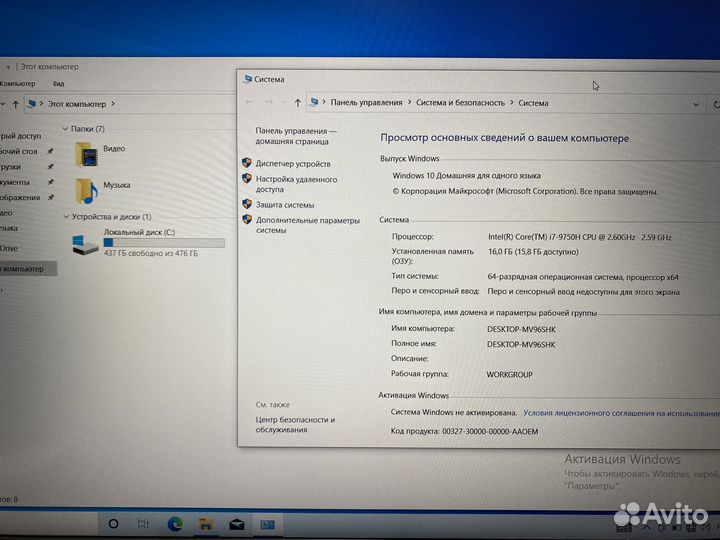This screenshot has height=540, width=720.
Task: Open address bar history dropdown in System window
Action: pos(696,105)
